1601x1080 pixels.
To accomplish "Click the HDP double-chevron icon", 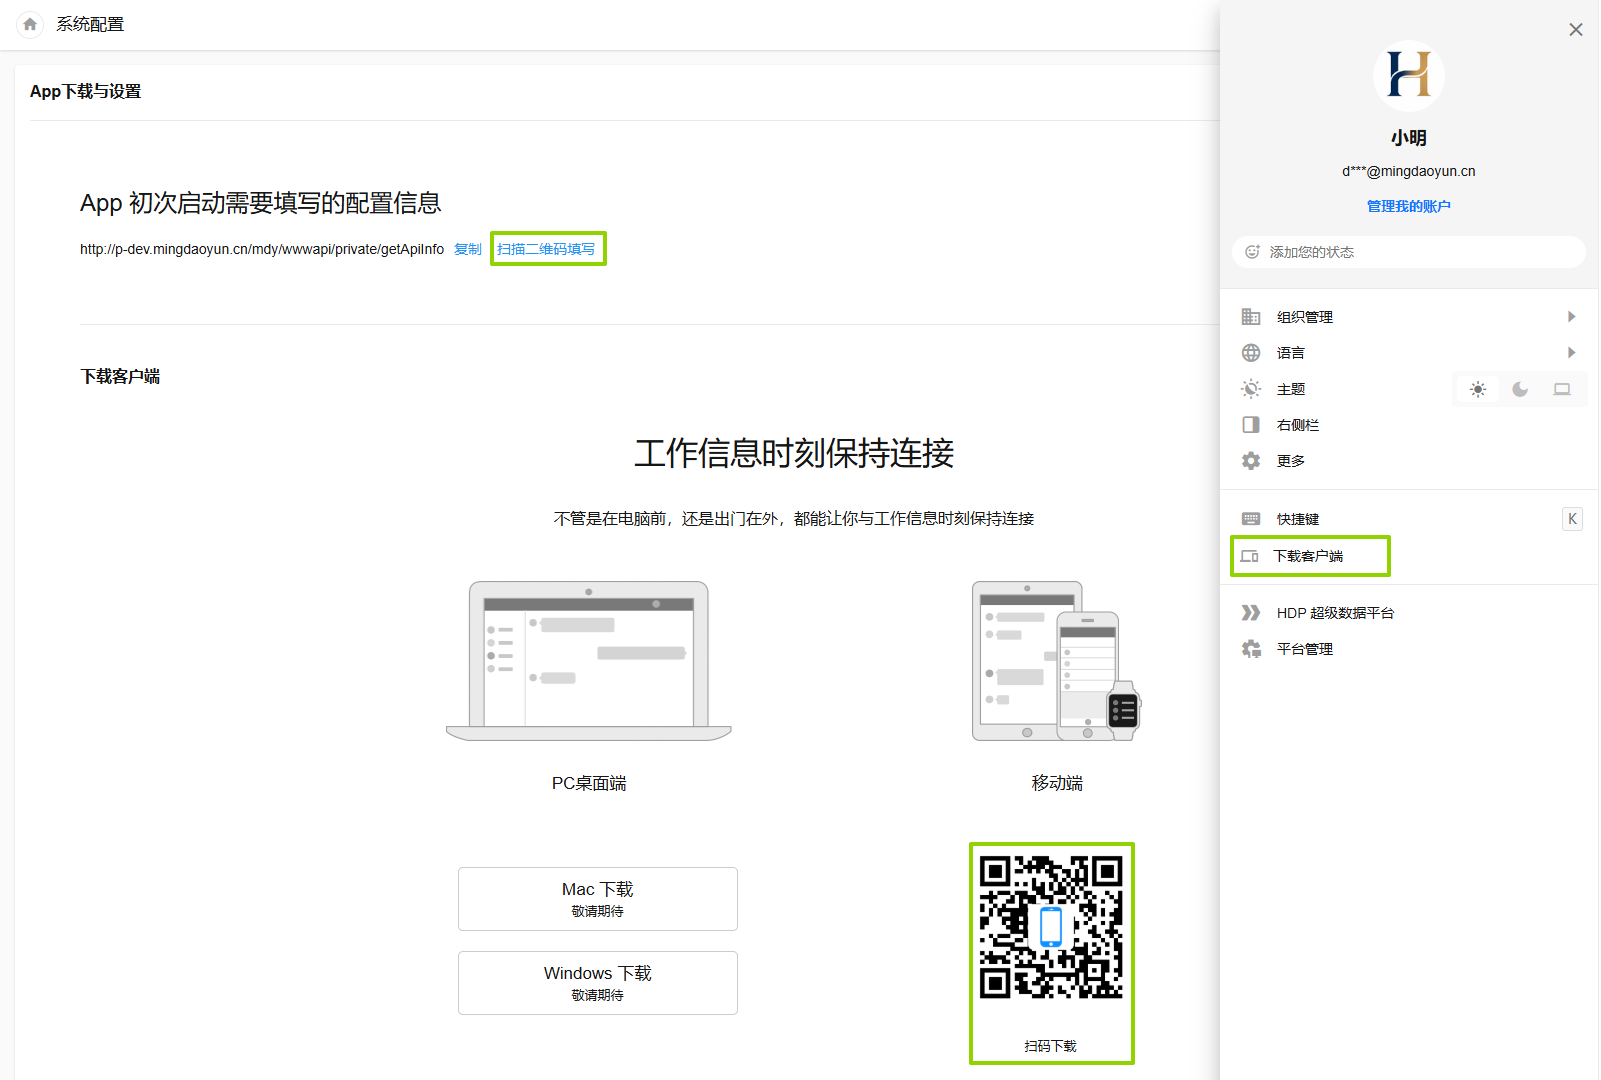I will pyautogui.click(x=1251, y=613).
